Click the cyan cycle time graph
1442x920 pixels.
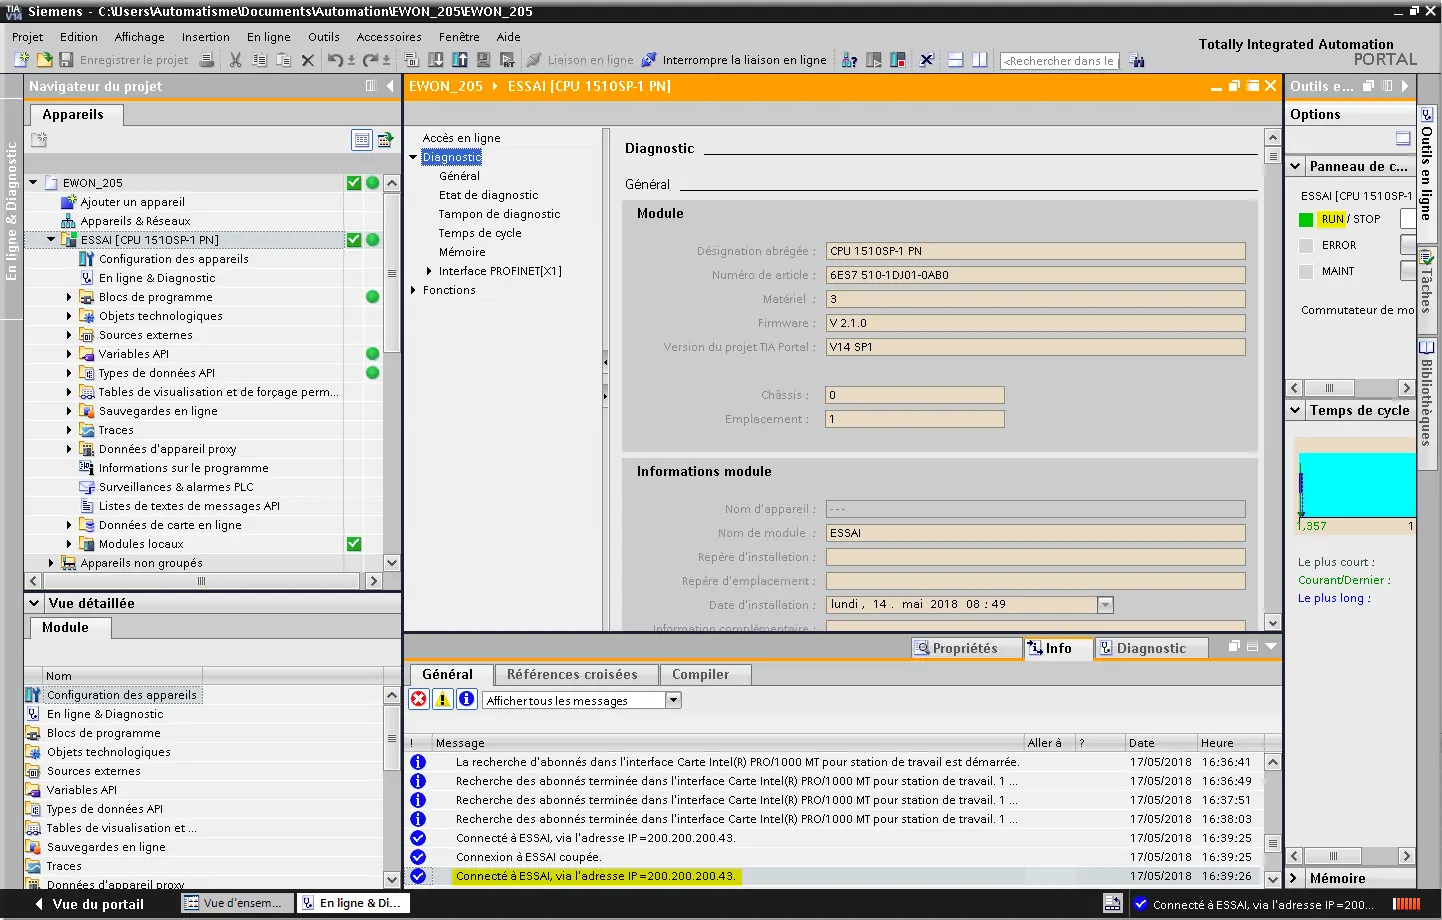pos(1356,484)
